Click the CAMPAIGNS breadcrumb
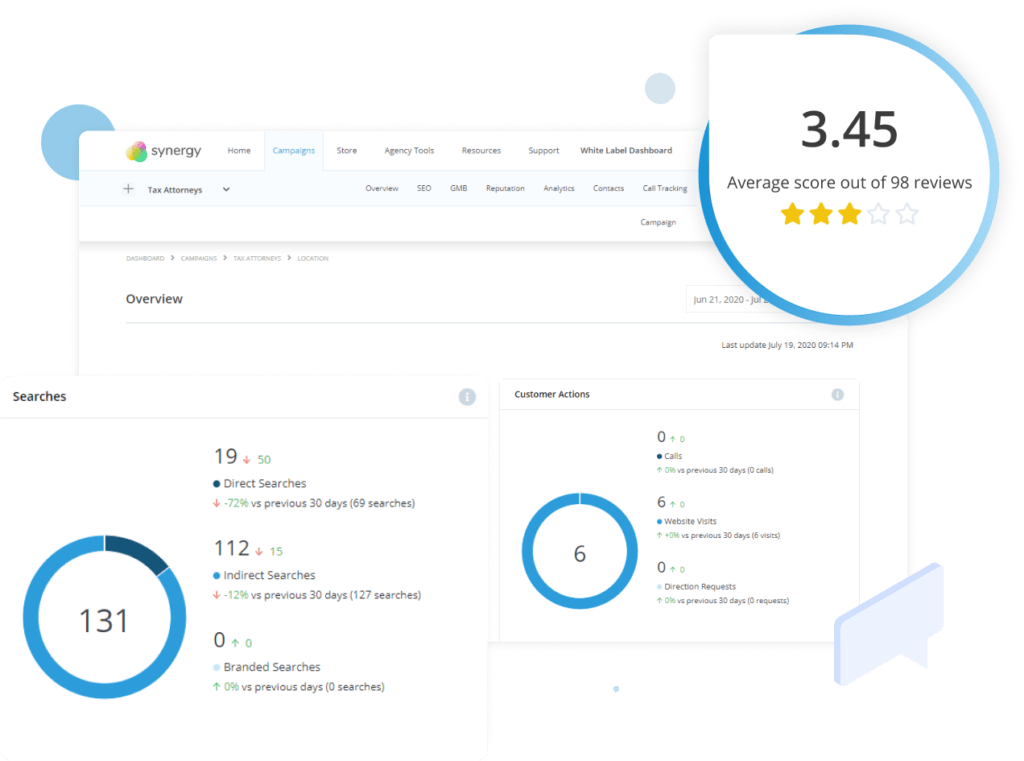 click(199, 259)
